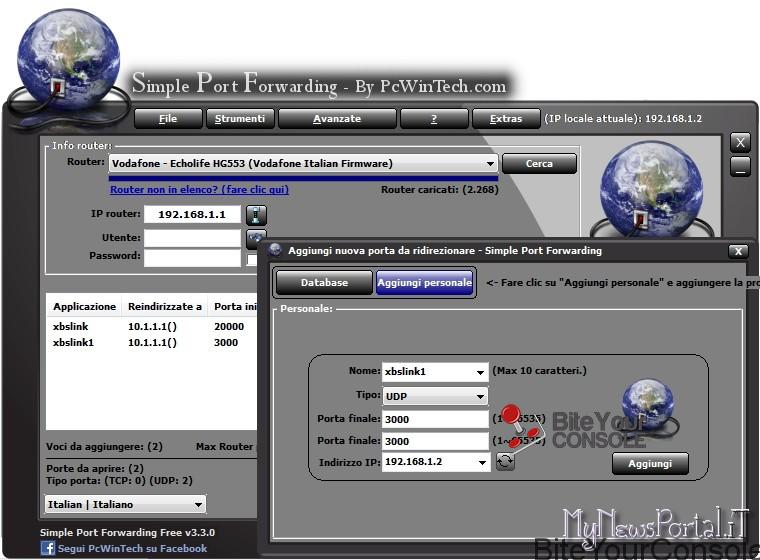The image size is (760, 560).
Task: Click the Applicazione column header
Action: click(84, 306)
